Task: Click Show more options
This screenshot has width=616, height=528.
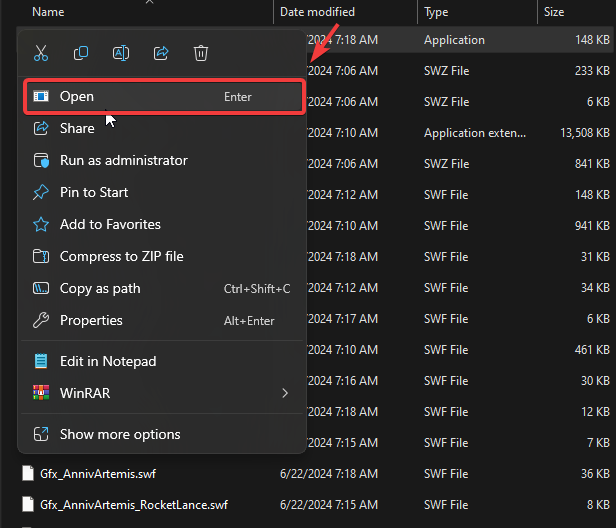Action: tap(120, 434)
